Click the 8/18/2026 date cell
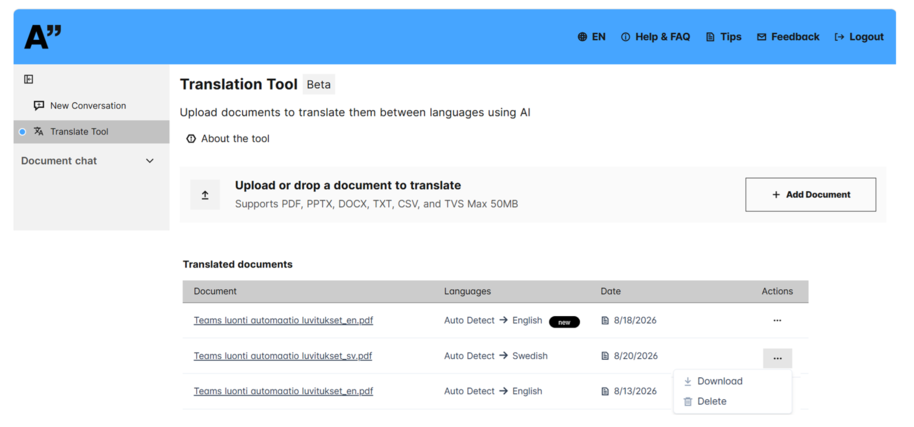Image resolution: width=914 pixels, height=427 pixels. click(x=630, y=320)
